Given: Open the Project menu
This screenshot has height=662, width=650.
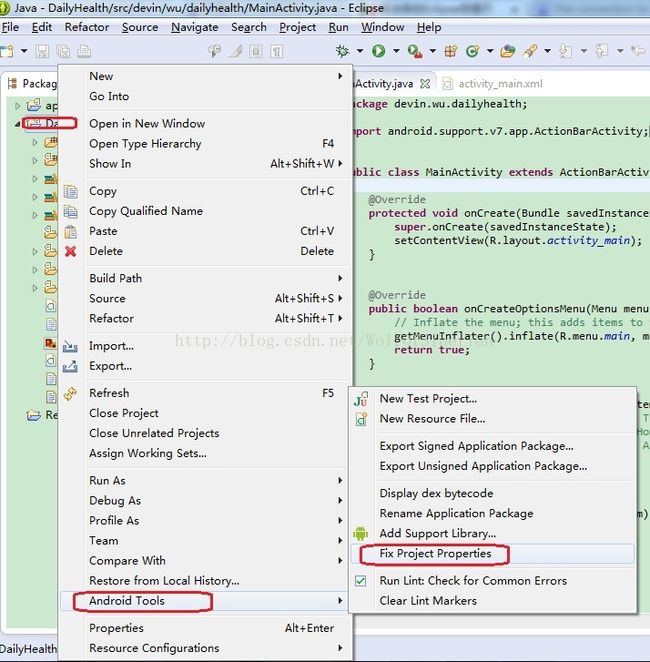Looking at the screenshot, I should click(x=297, y=27).
